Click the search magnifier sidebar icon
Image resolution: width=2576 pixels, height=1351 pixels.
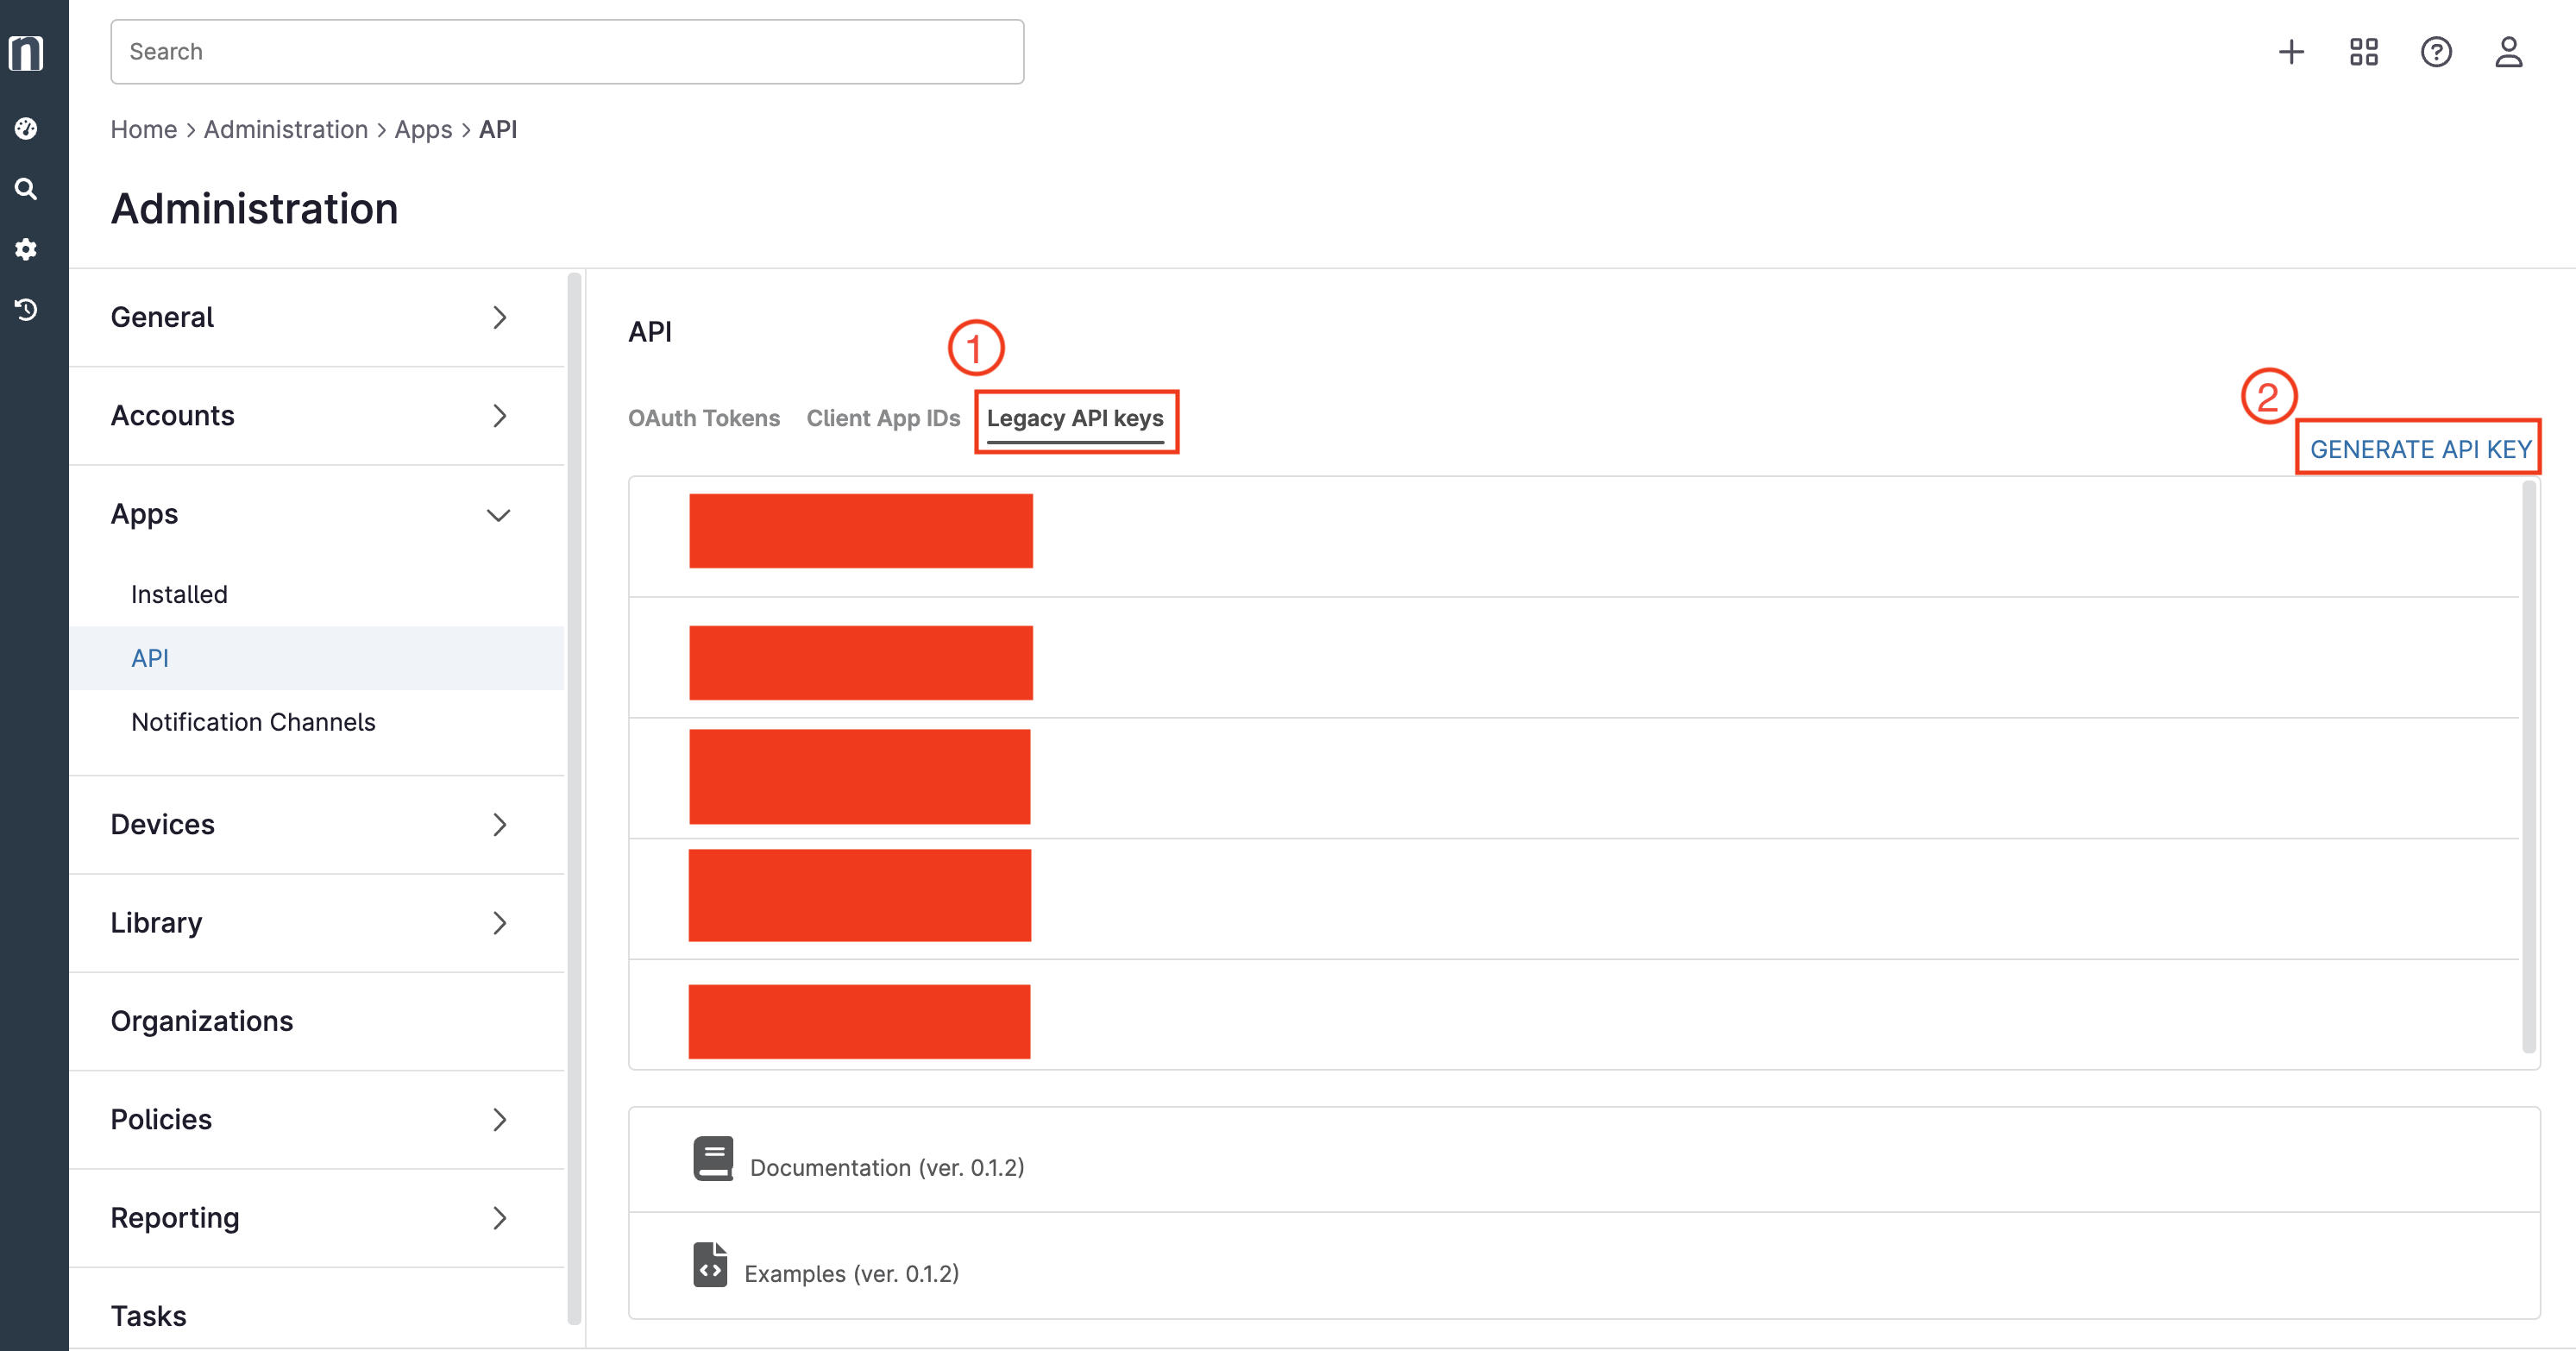26,189
